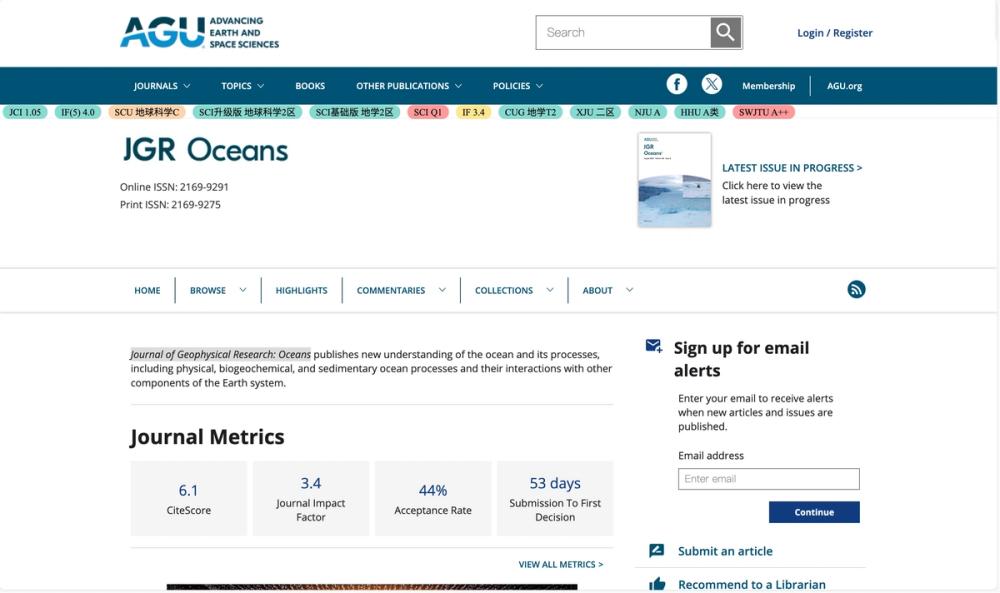Open the Books menu item

(x=310, y=85)
